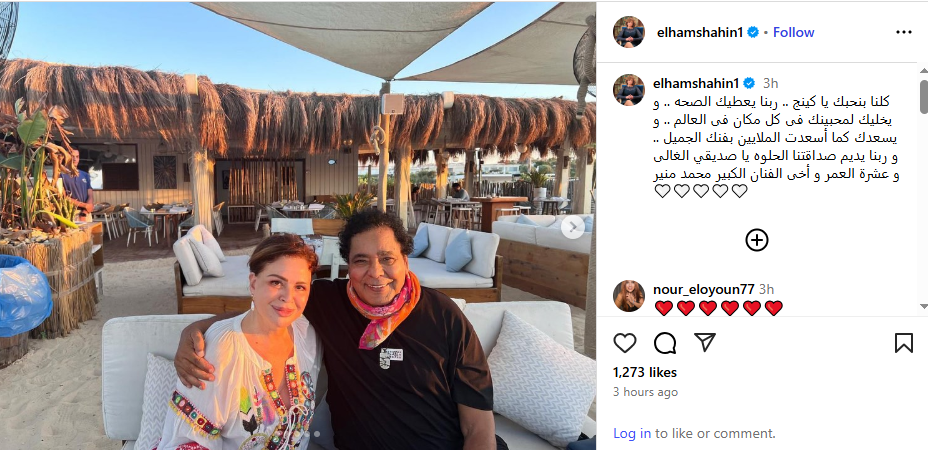Open elhamshahin1 header profile picture
Viewport: 928px width, 450px height.
pos(629,32)
